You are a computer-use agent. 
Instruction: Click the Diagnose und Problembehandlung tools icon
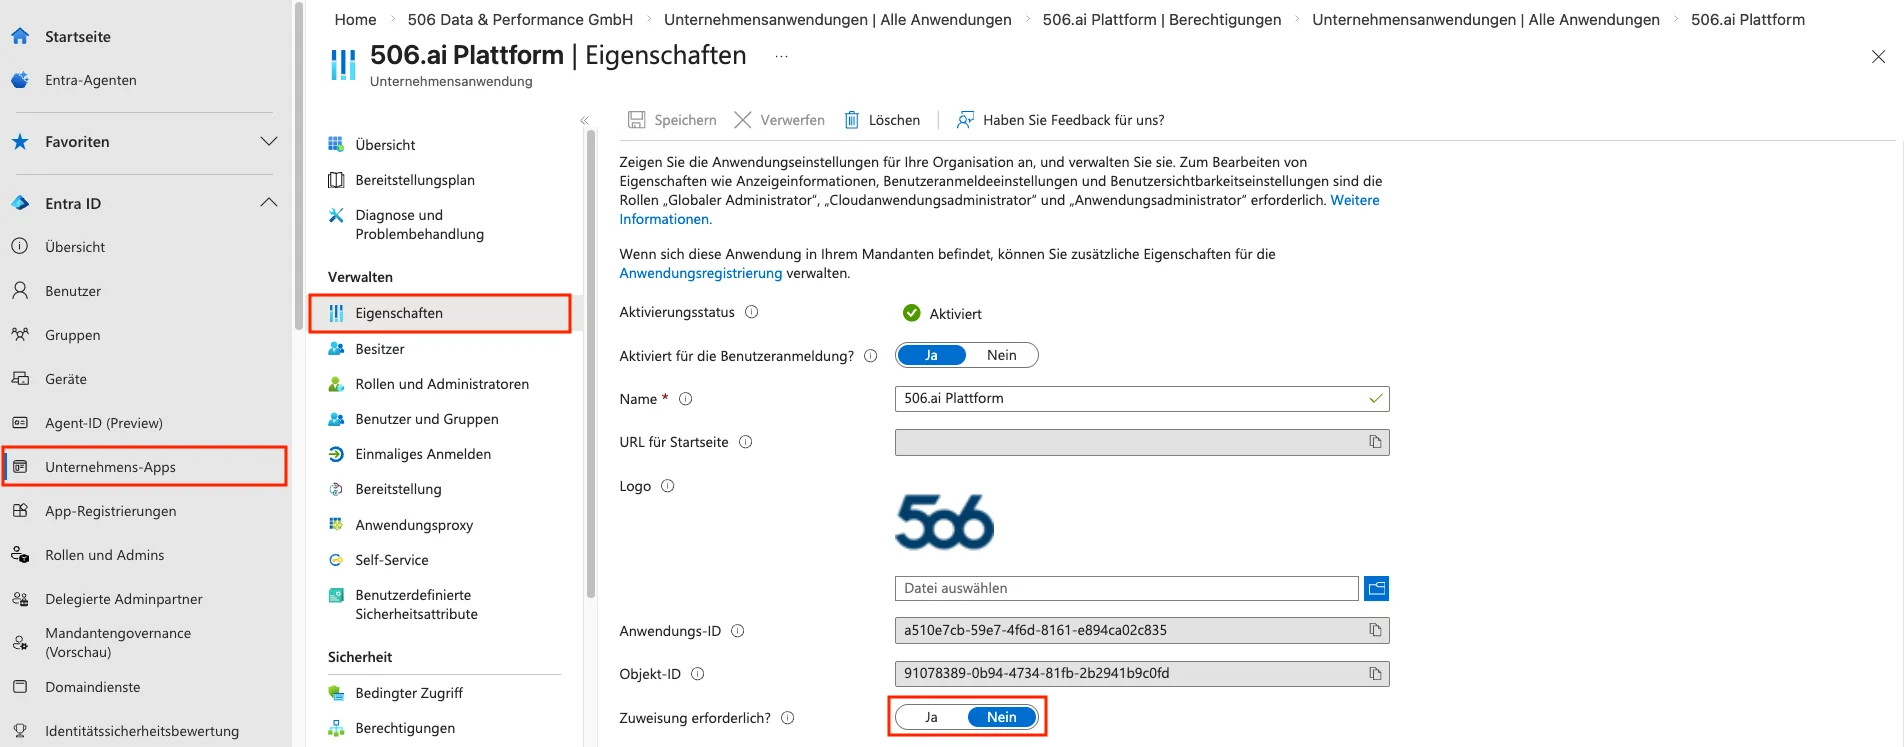336,215
